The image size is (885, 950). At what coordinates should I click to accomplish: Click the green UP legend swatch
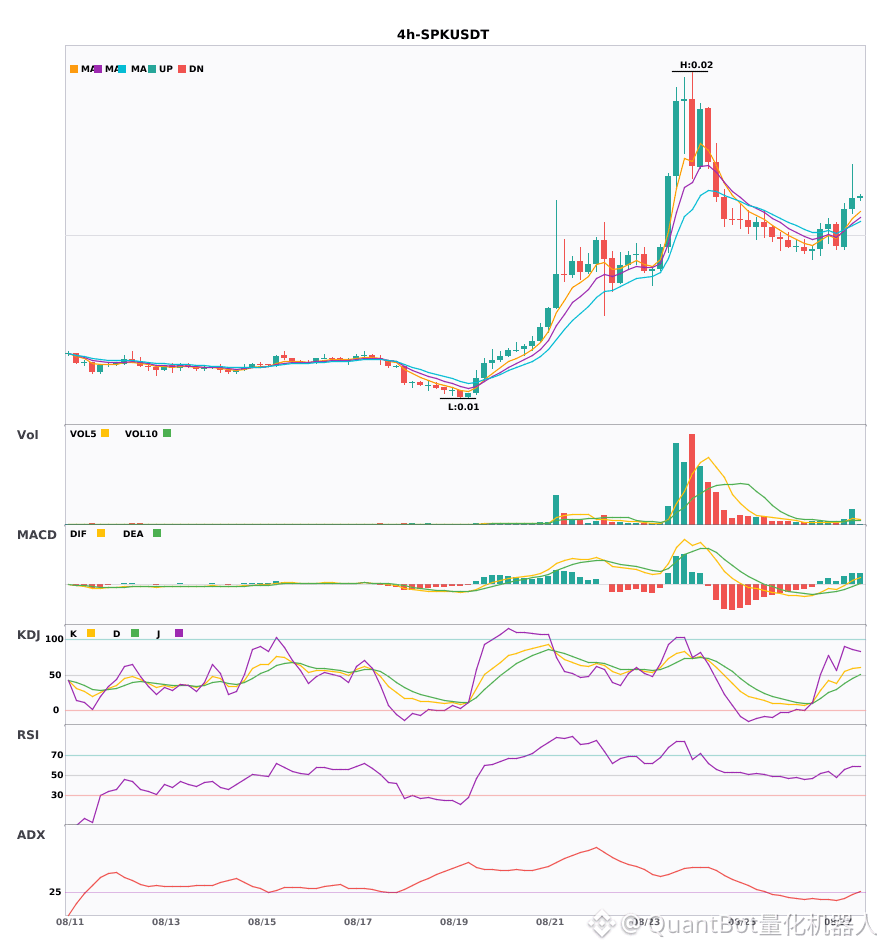(152, 69)
